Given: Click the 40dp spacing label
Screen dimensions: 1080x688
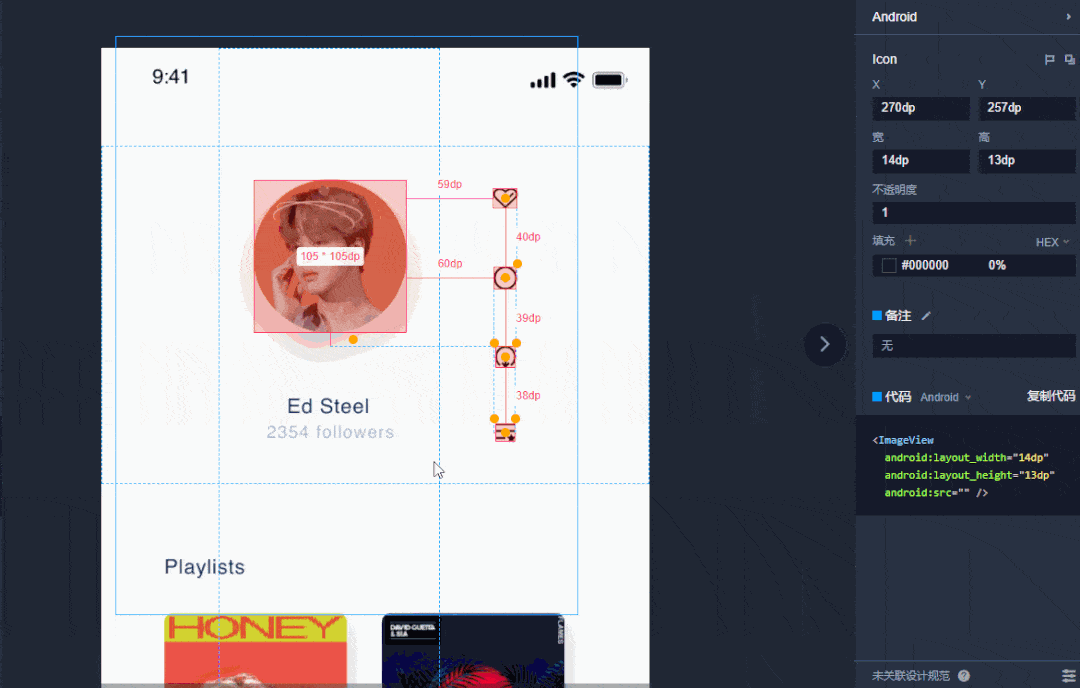Looking at the screenshot, I should 528,237.
